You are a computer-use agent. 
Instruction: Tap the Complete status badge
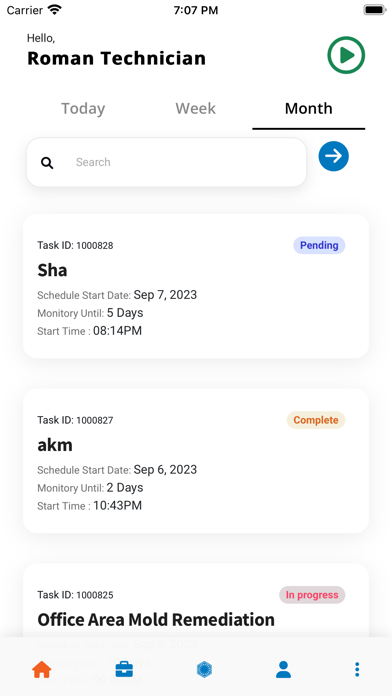click(x=316, y=420)
